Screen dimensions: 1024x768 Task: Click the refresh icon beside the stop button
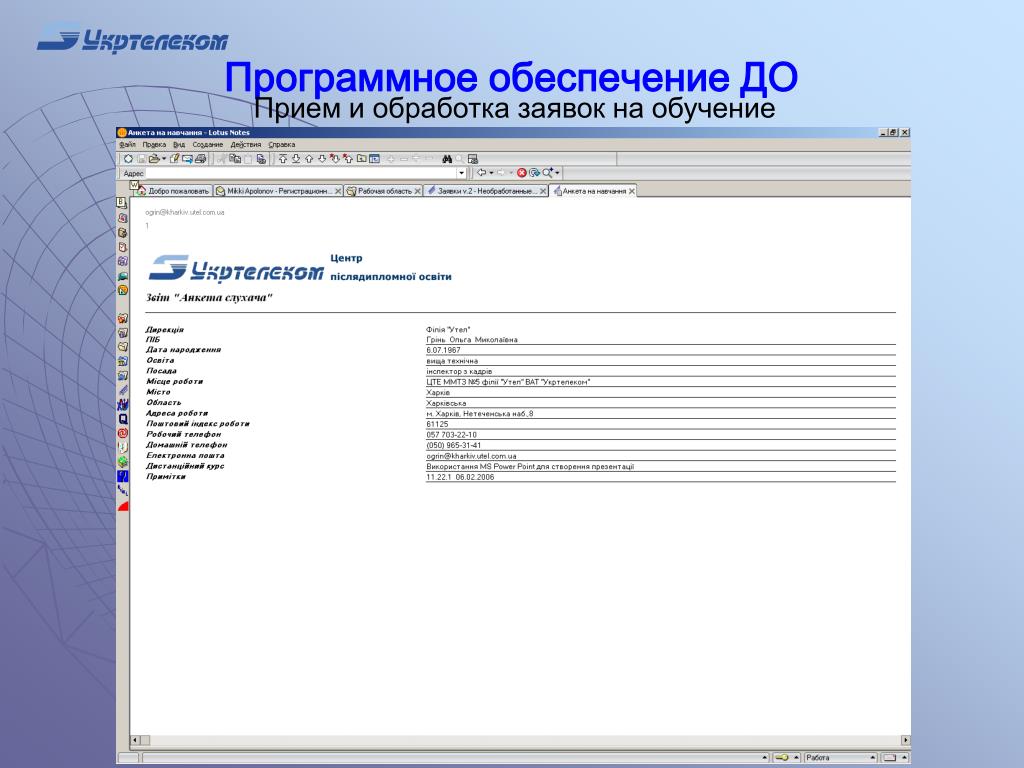pos(535,173)
